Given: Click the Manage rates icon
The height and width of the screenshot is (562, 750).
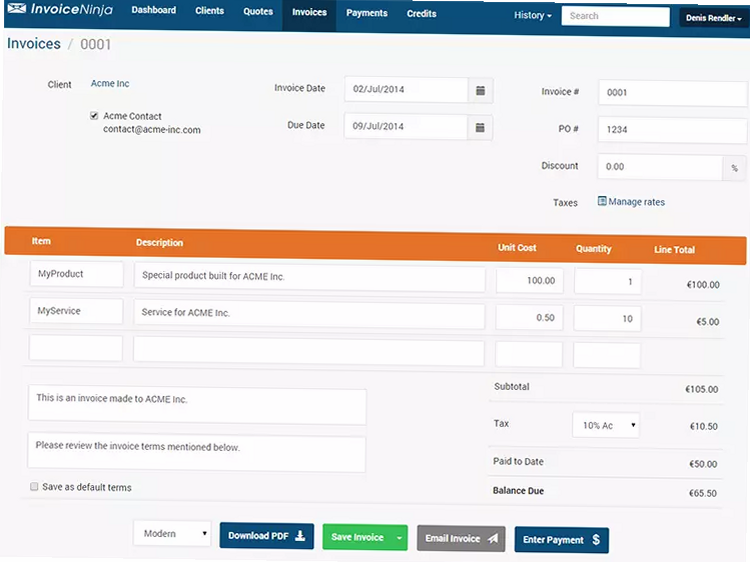Looking at the screenshot, I should 602,201.
